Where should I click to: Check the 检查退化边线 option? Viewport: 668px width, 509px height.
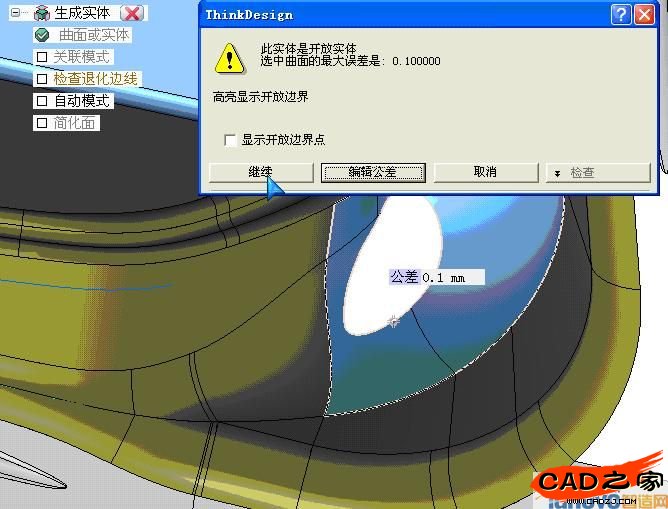pyautogui.click(x=41, y=79)
